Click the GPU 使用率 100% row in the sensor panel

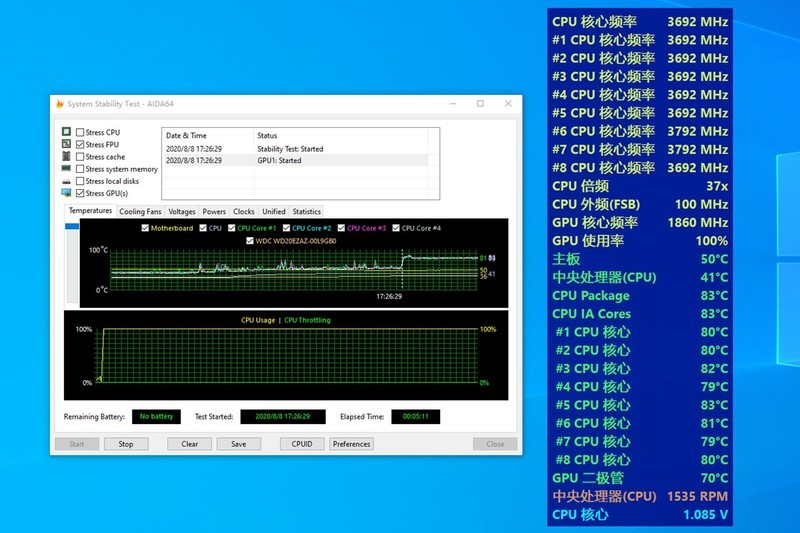click(x=640, y=241)
